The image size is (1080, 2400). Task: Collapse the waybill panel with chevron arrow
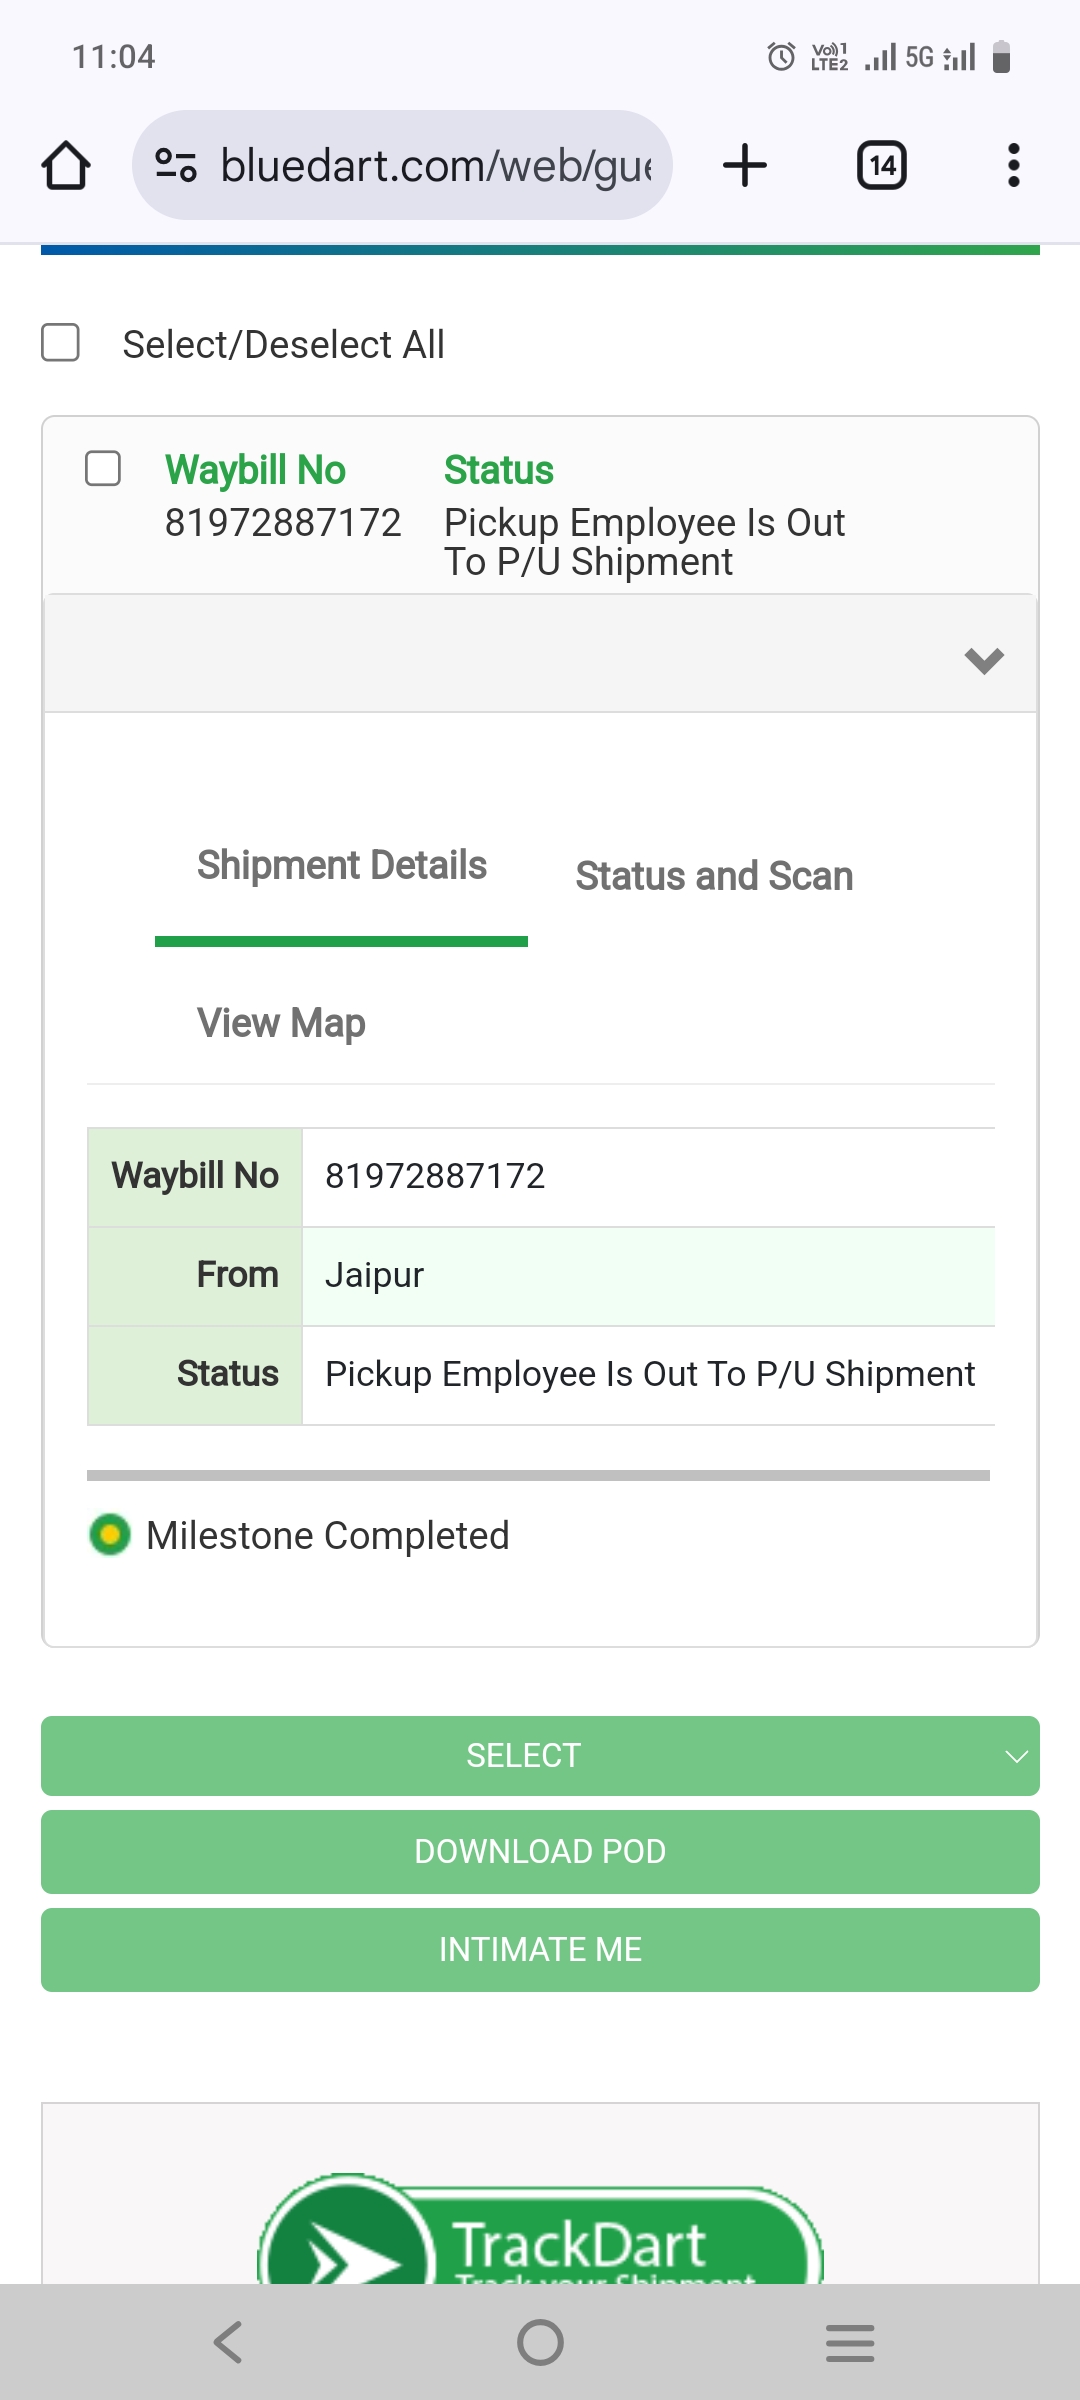pyautogui.click(x=984, y=660)
